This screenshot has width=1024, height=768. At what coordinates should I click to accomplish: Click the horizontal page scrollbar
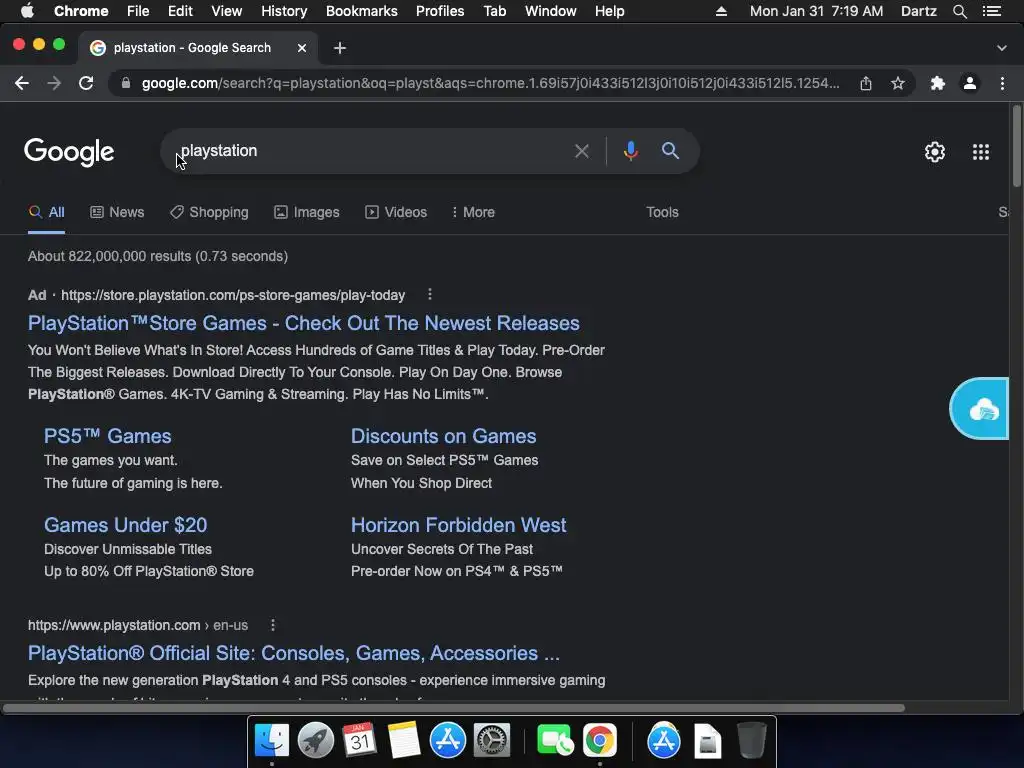click(x=454, y=708)
